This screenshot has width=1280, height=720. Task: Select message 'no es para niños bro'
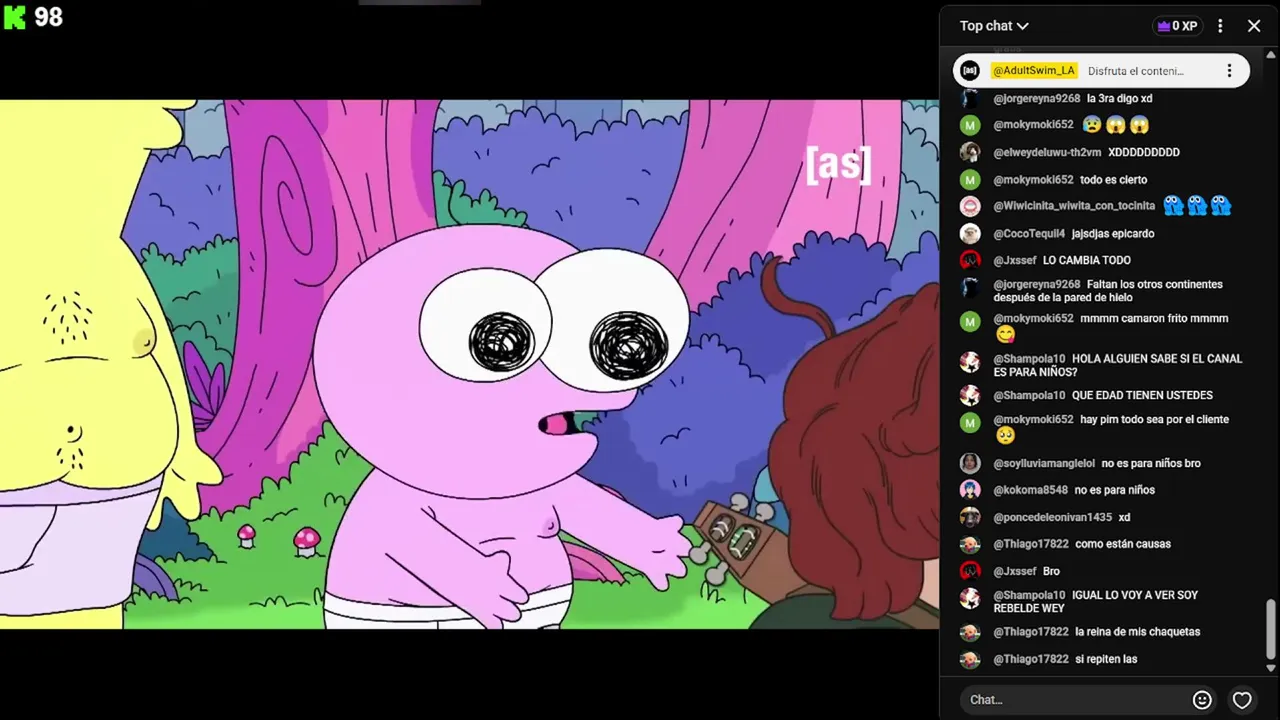(1151, 463)
